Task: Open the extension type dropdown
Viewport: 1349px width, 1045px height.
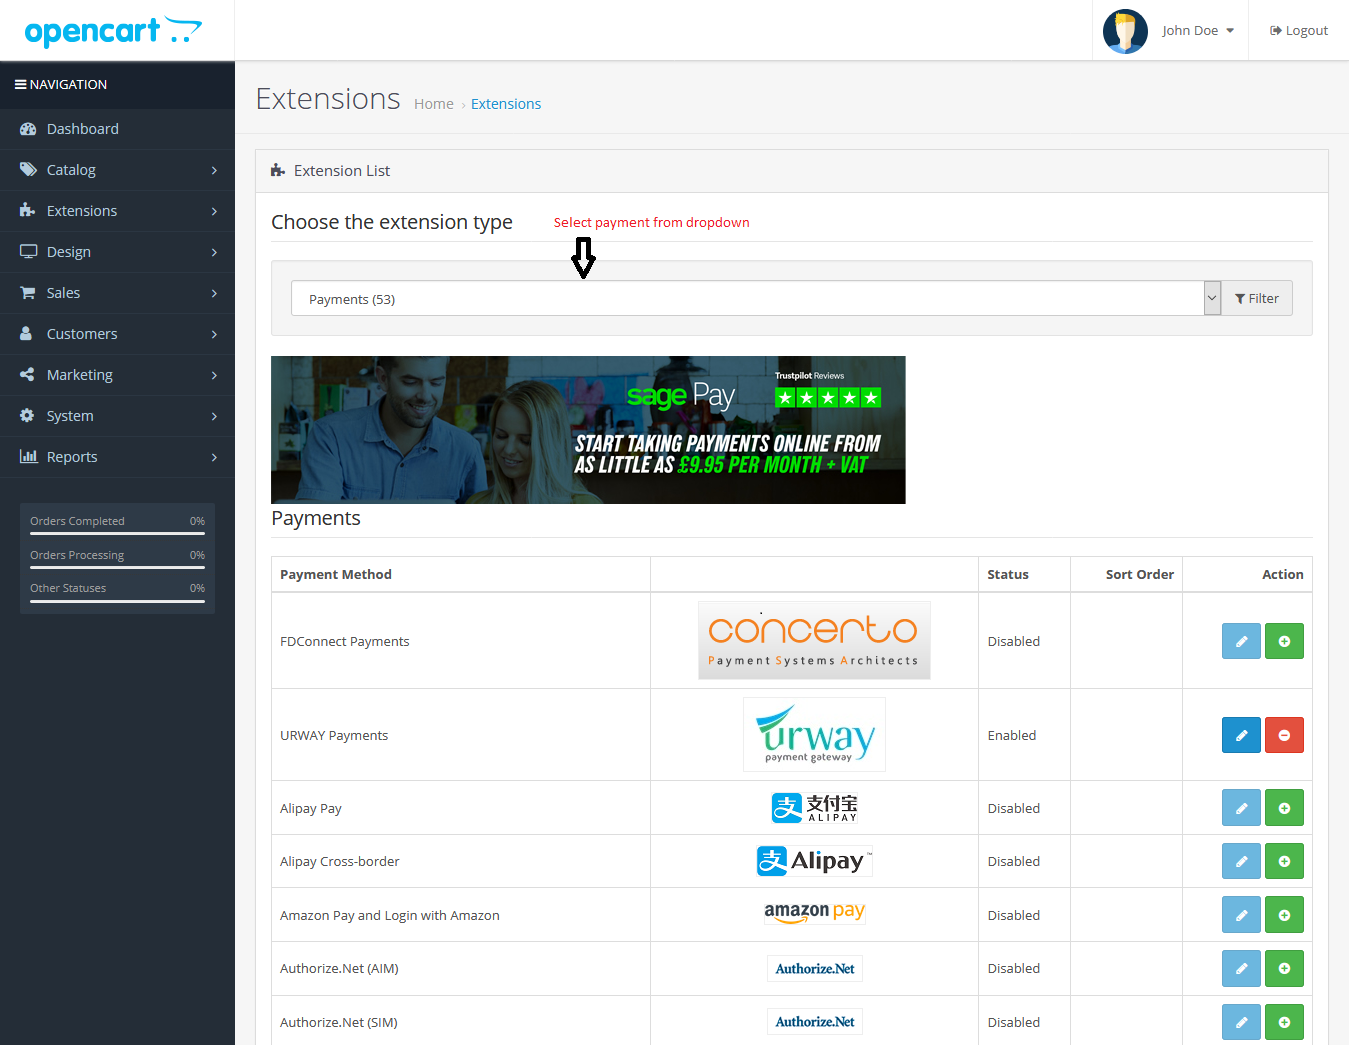Action: coord(755,299)
